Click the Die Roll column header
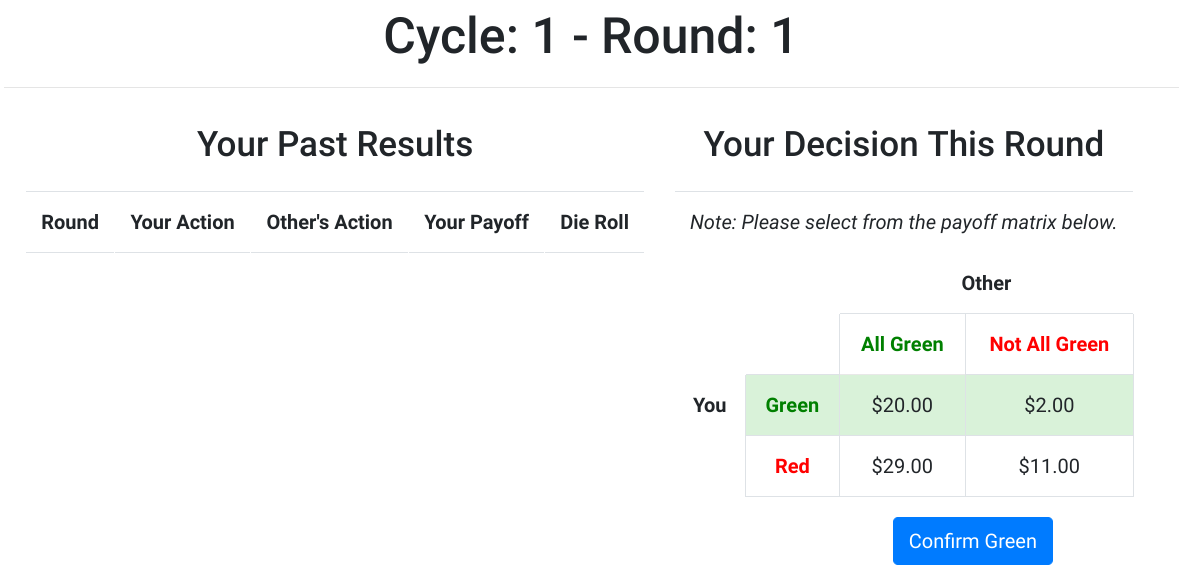This screenshot has width=1194, height=567. pyautogui.click(x=594, y=222)
